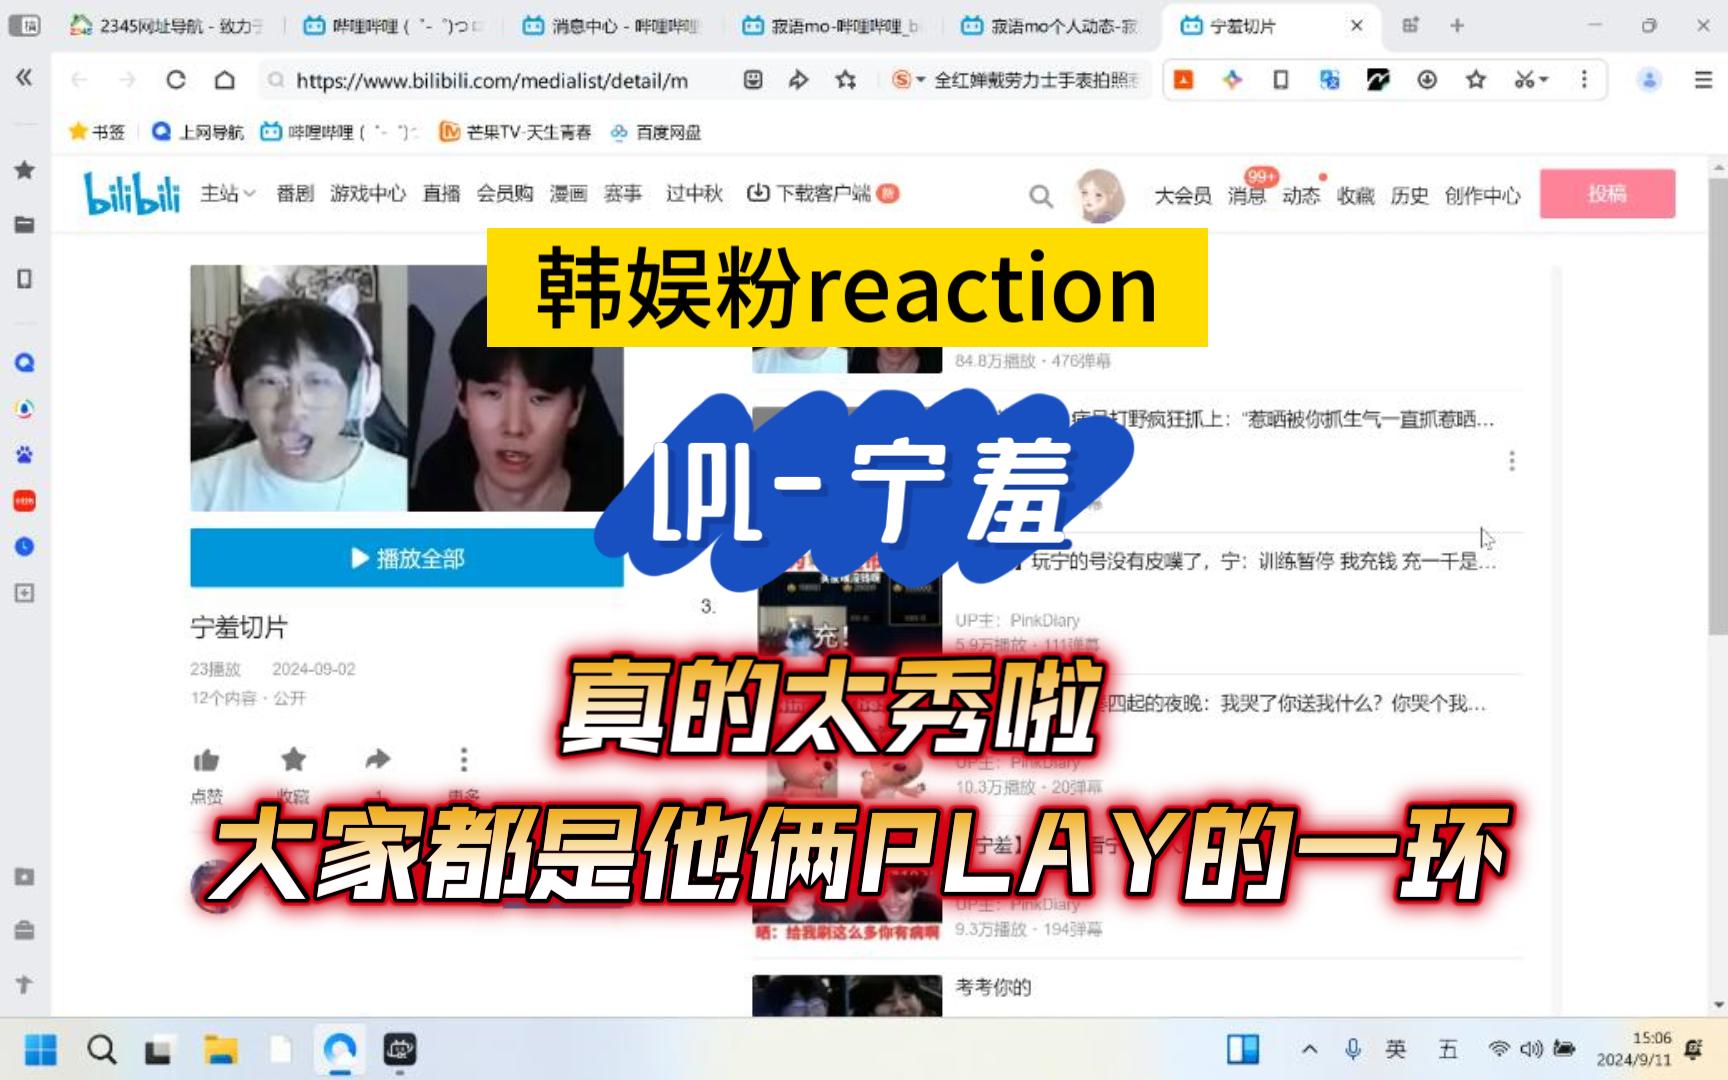Click the pink 投稿 upload button

tap(1607, 194)
